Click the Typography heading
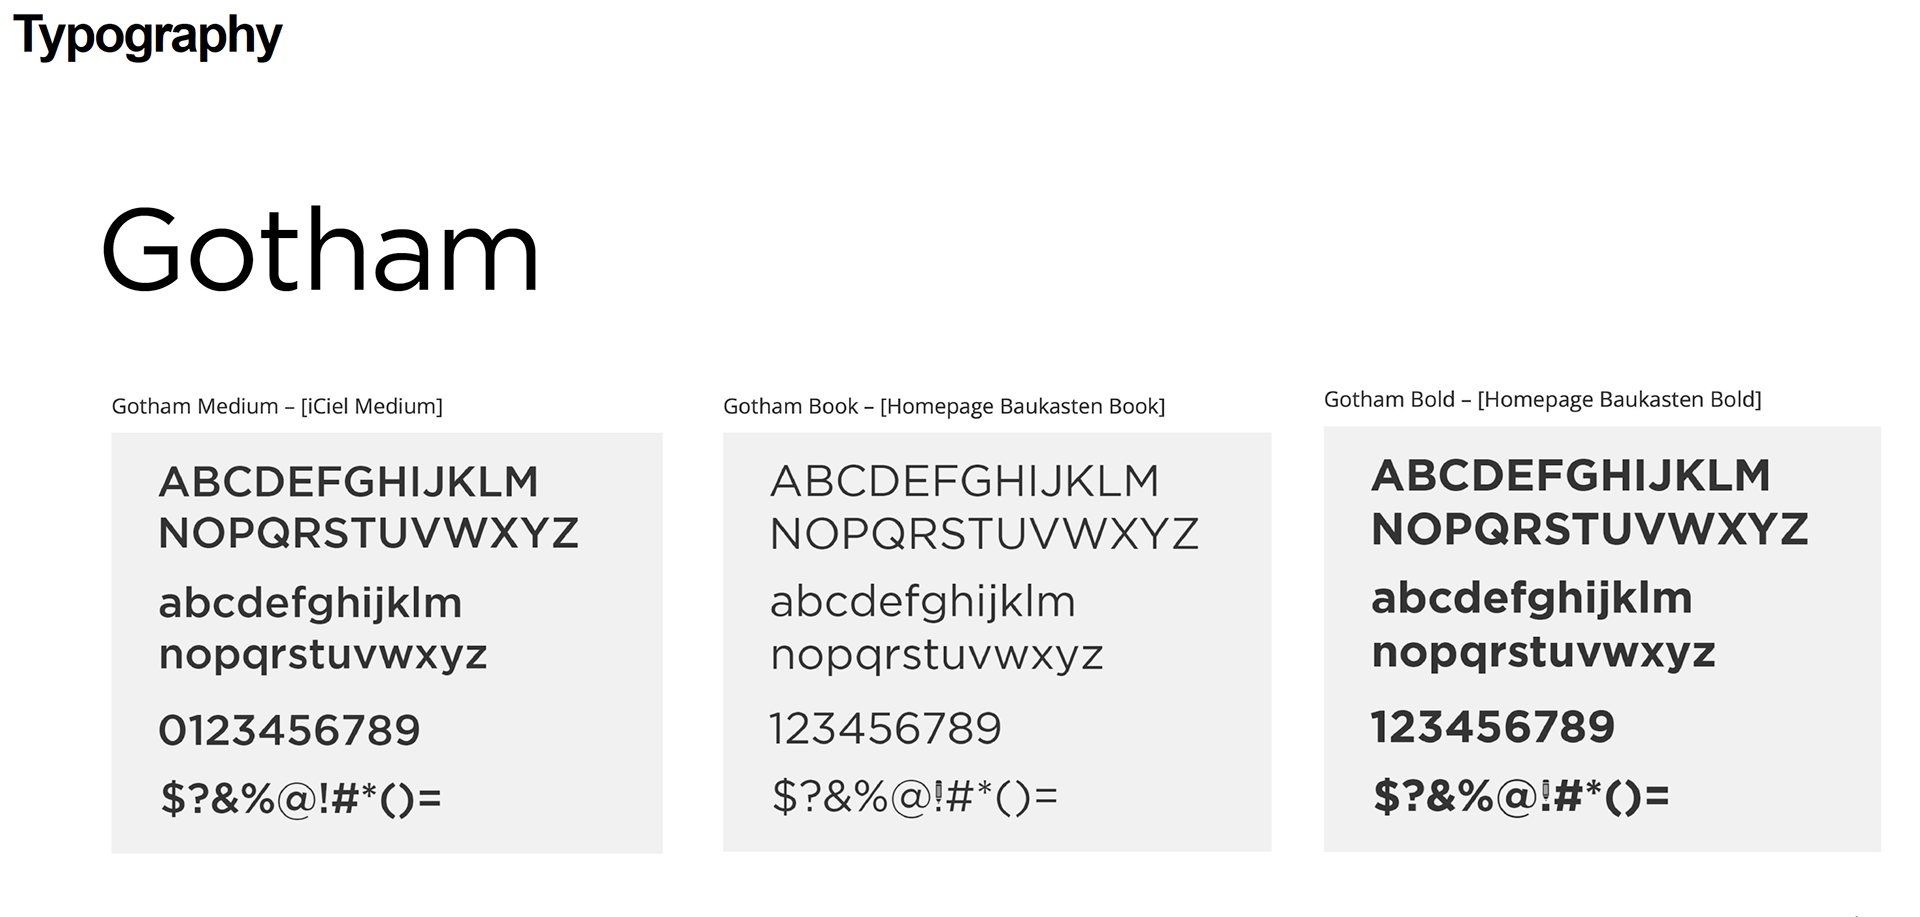This screenshot has height=917, width=1920. [147, 37]
